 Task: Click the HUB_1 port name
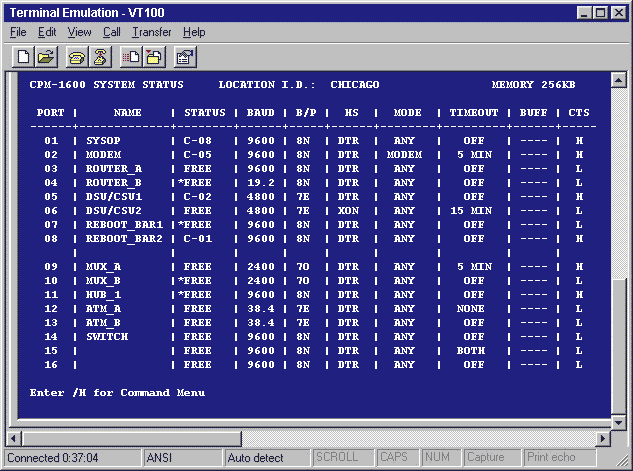103,295
